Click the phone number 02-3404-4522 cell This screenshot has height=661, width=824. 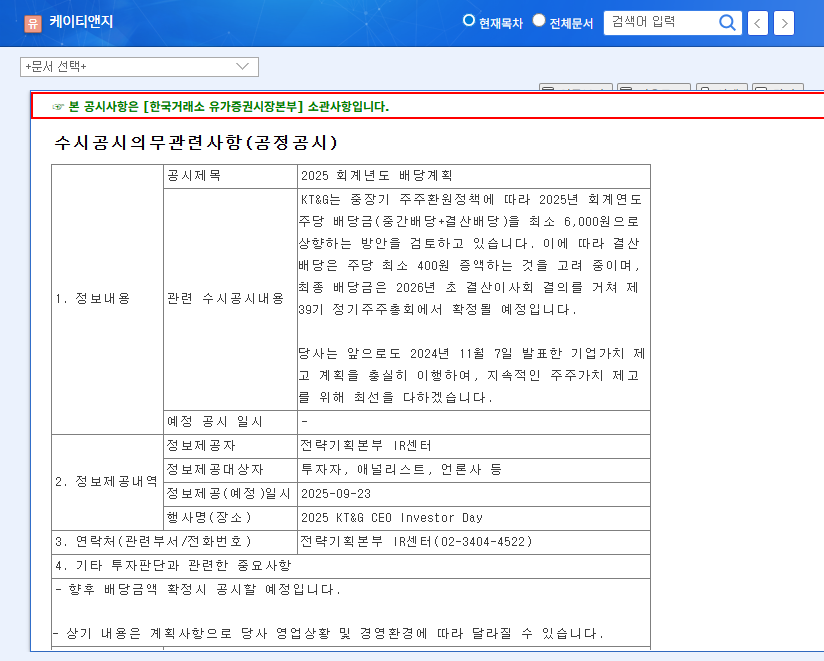click(473, 542)
